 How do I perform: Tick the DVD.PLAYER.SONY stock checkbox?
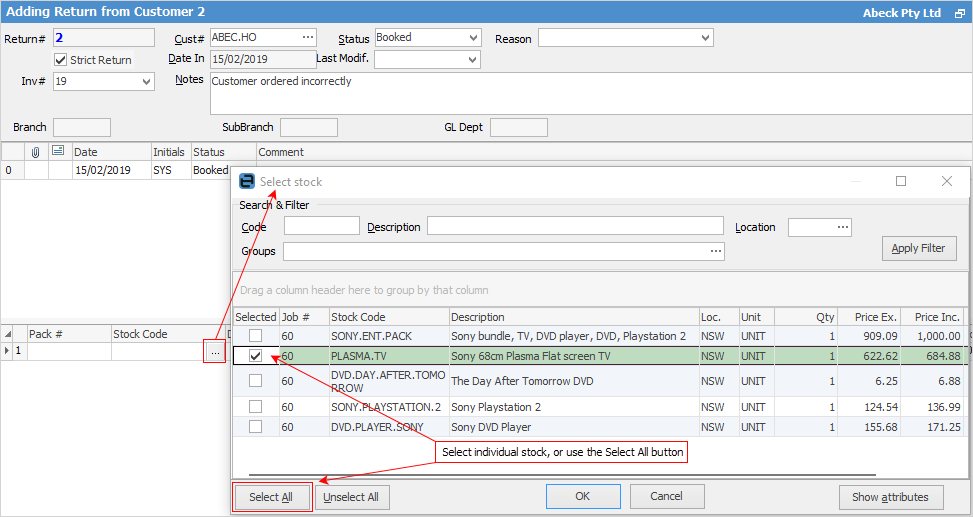[x=256, y=427]
